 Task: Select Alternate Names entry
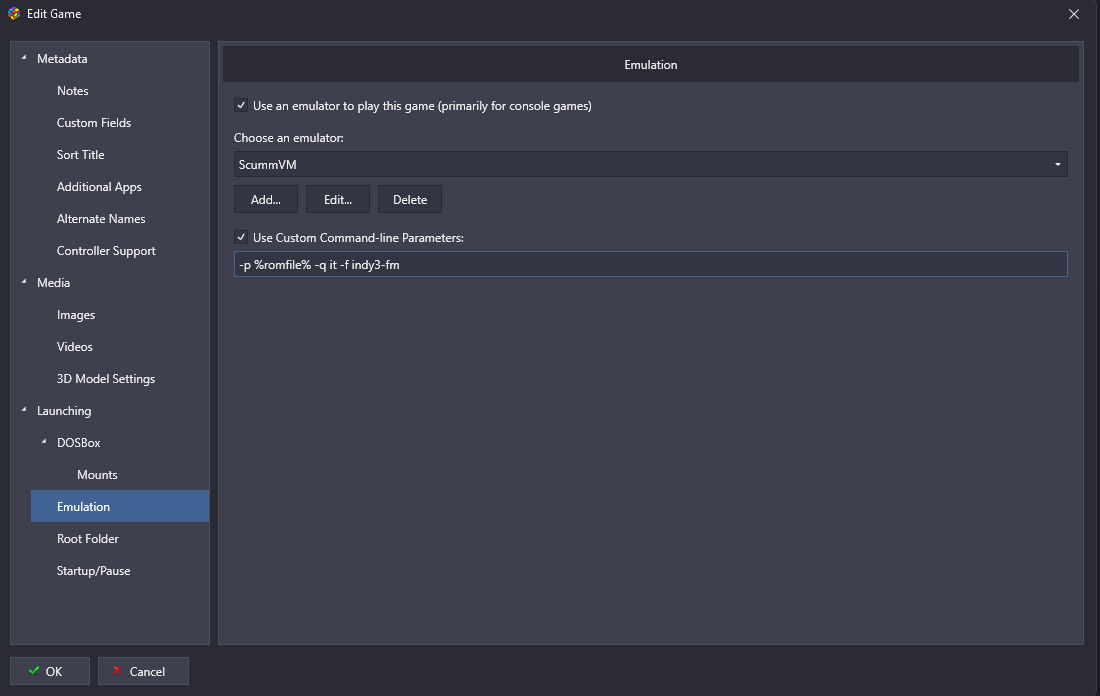(101, 219)
